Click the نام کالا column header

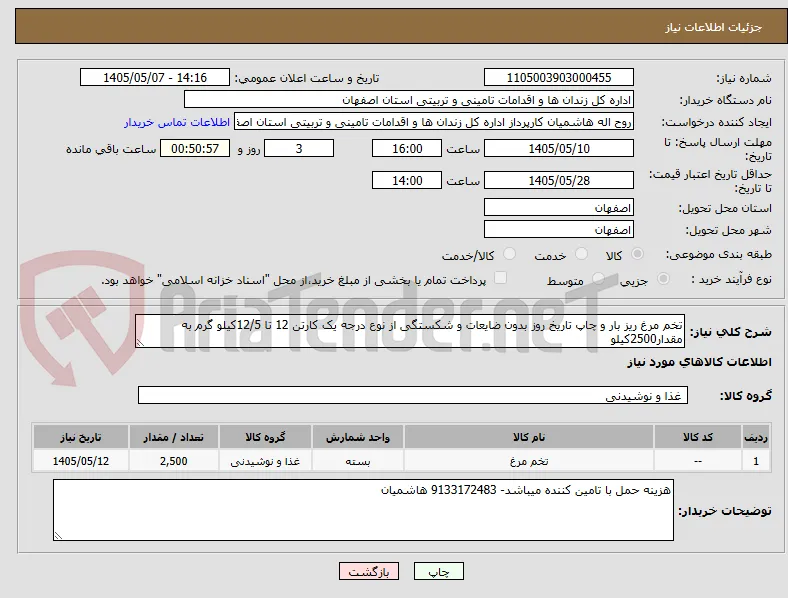[x=529, y=437]
